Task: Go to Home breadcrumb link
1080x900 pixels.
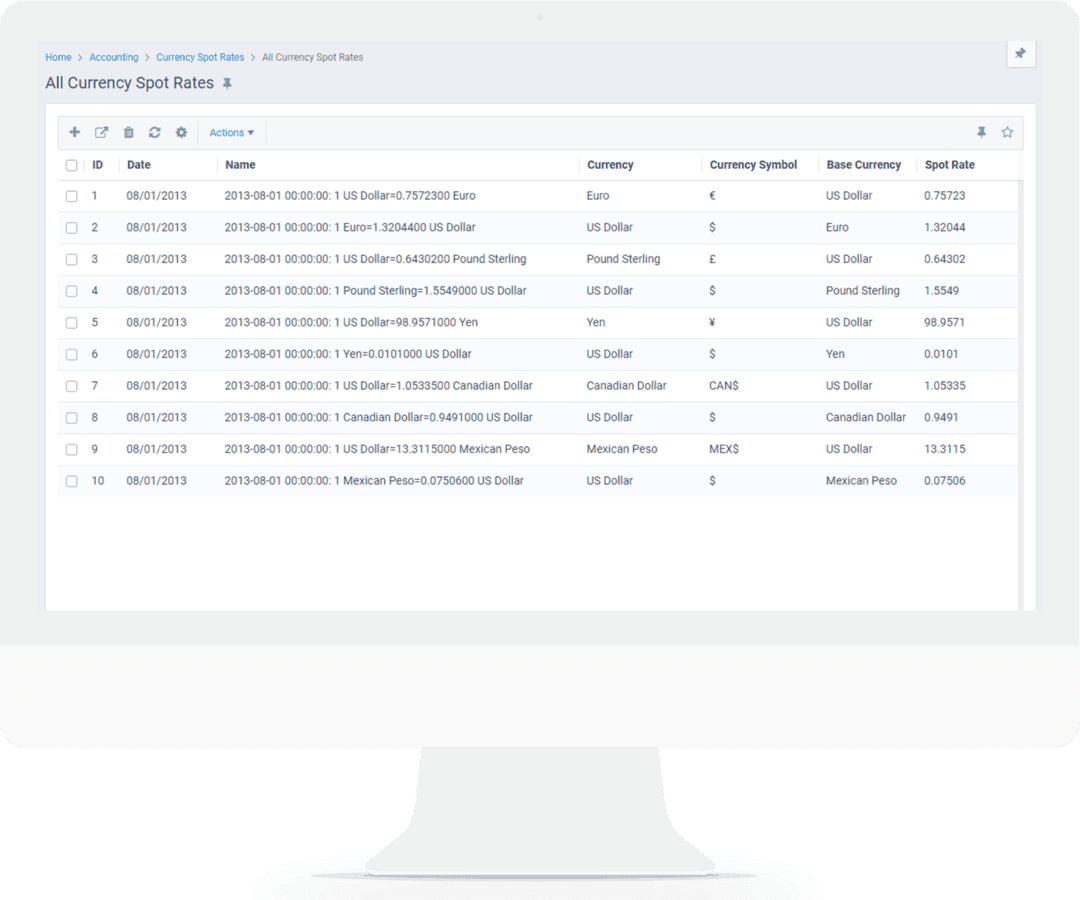Action: 59,57
